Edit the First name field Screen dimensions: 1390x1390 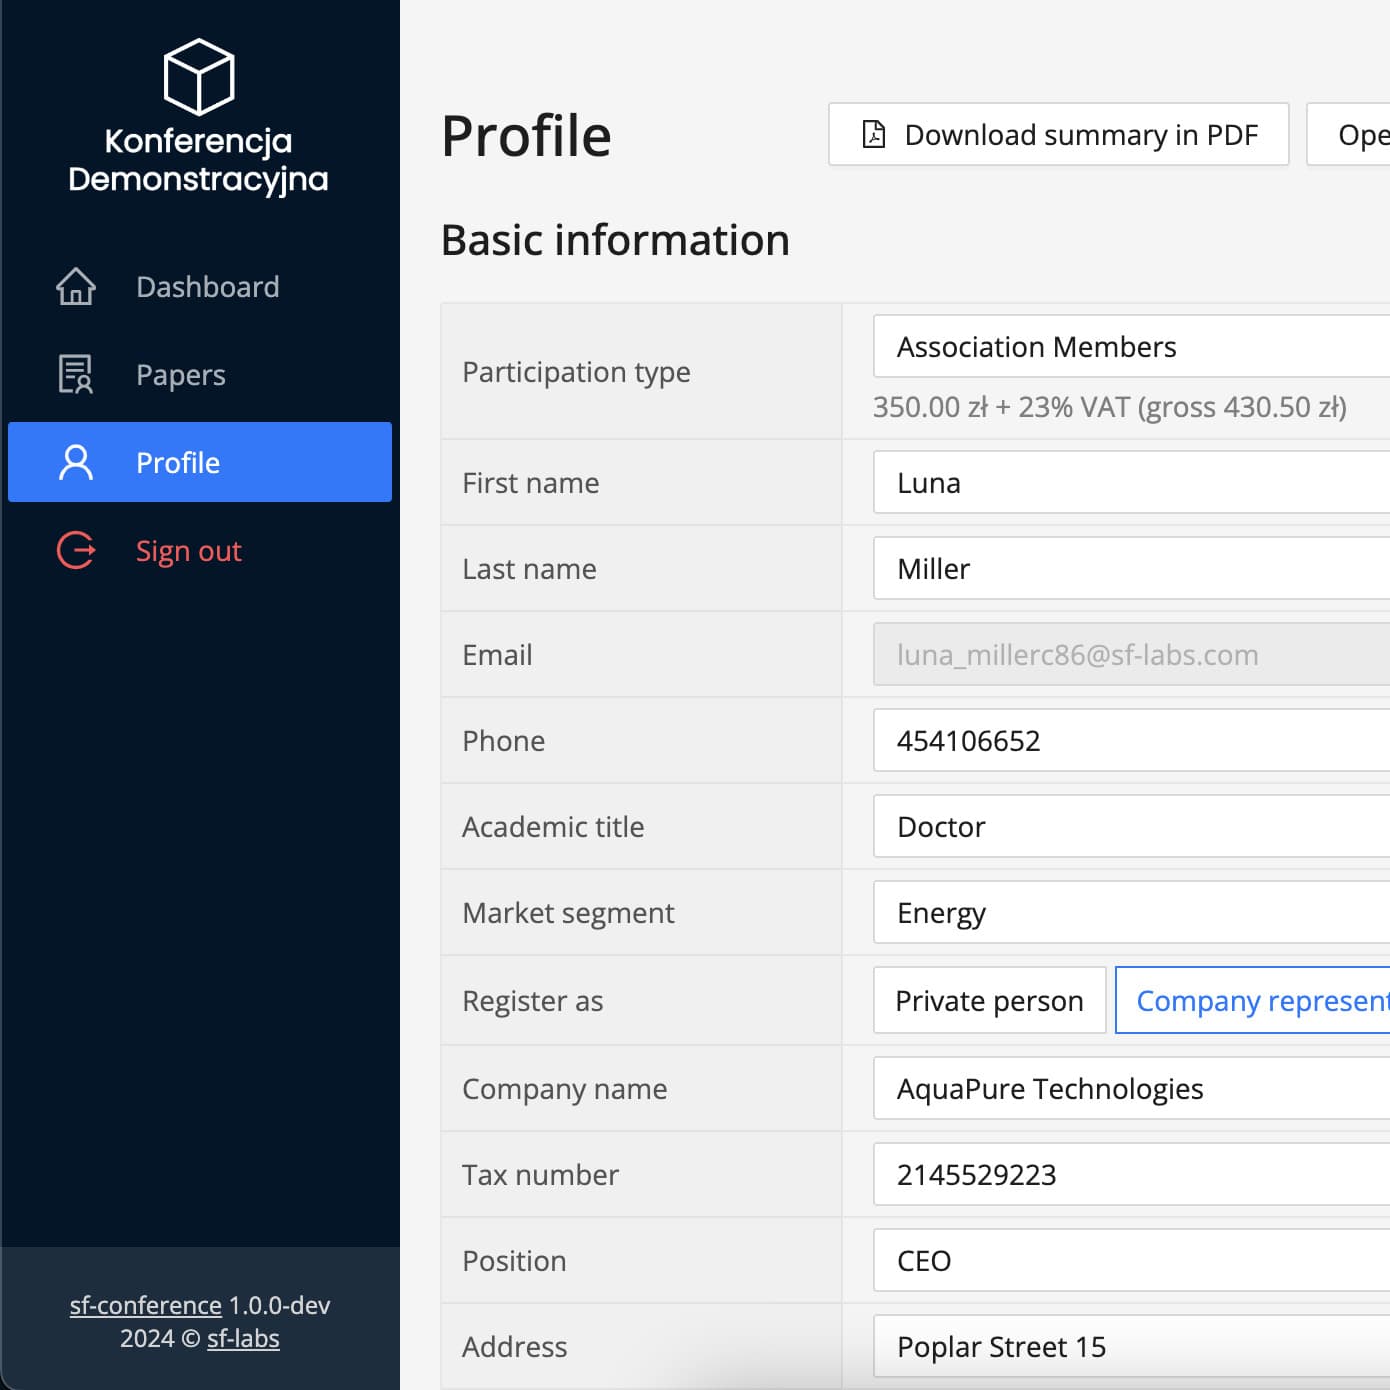1132,483
